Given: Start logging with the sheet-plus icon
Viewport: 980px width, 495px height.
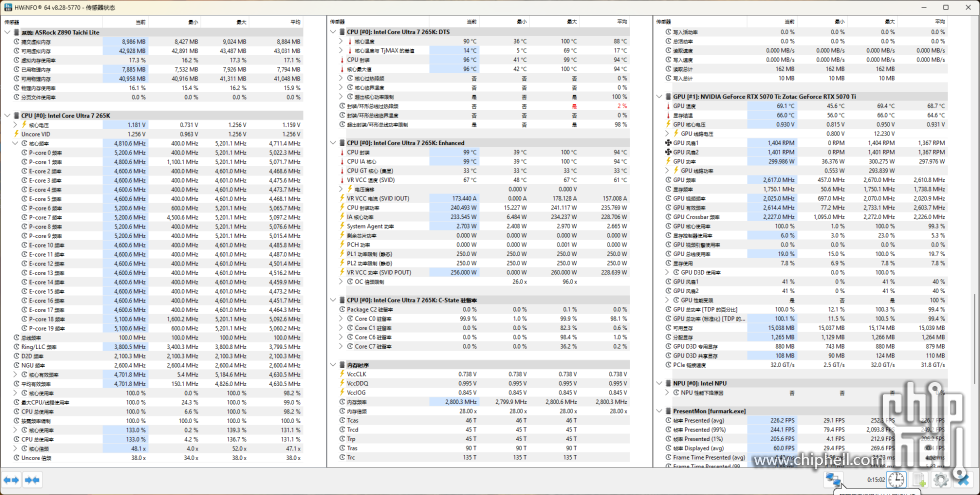Looking at the screenshot, I should (919, 479).
